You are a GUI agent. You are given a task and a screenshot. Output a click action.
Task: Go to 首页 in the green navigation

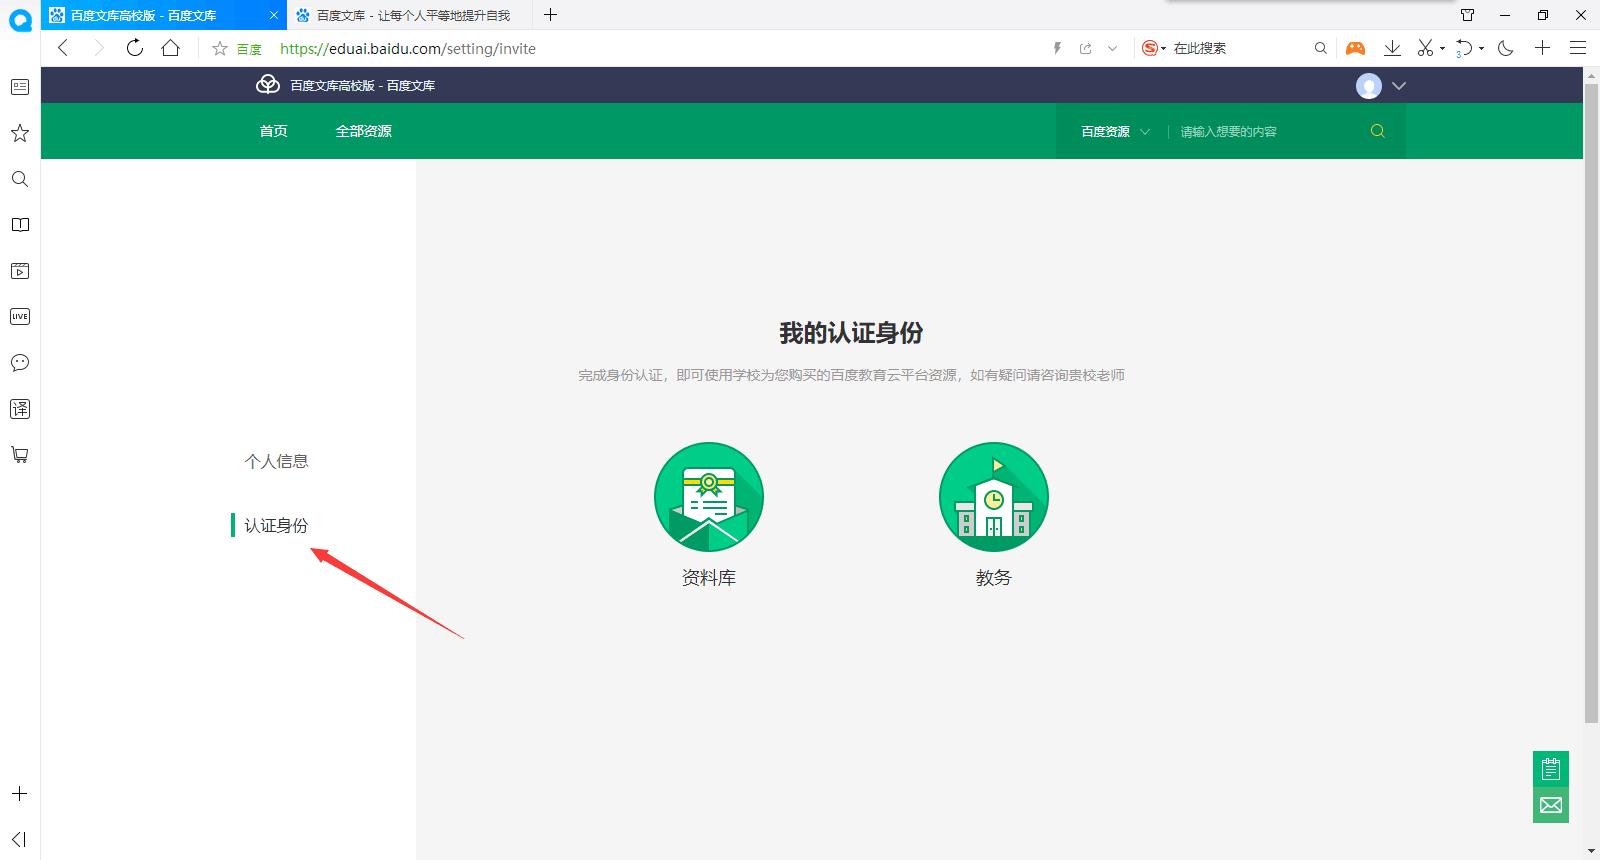pos(274,131)
